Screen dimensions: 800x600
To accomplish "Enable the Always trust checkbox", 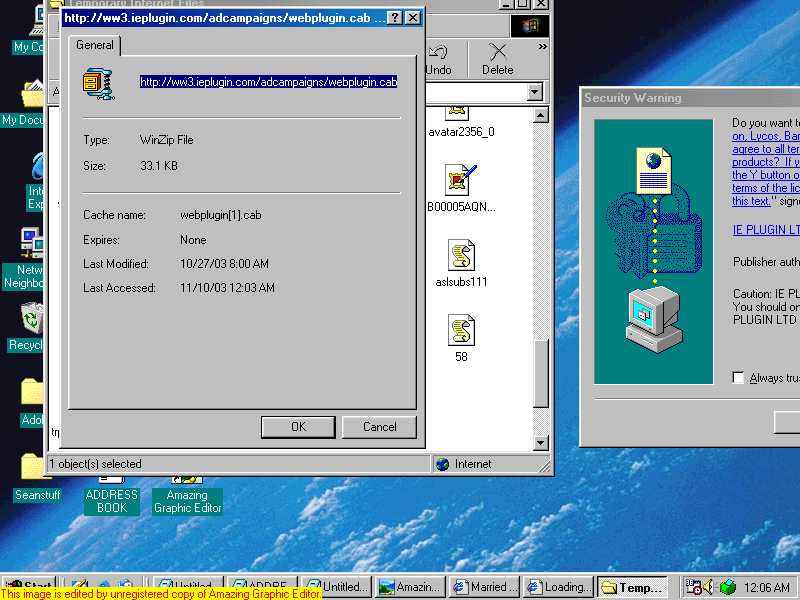I will 738,378.
